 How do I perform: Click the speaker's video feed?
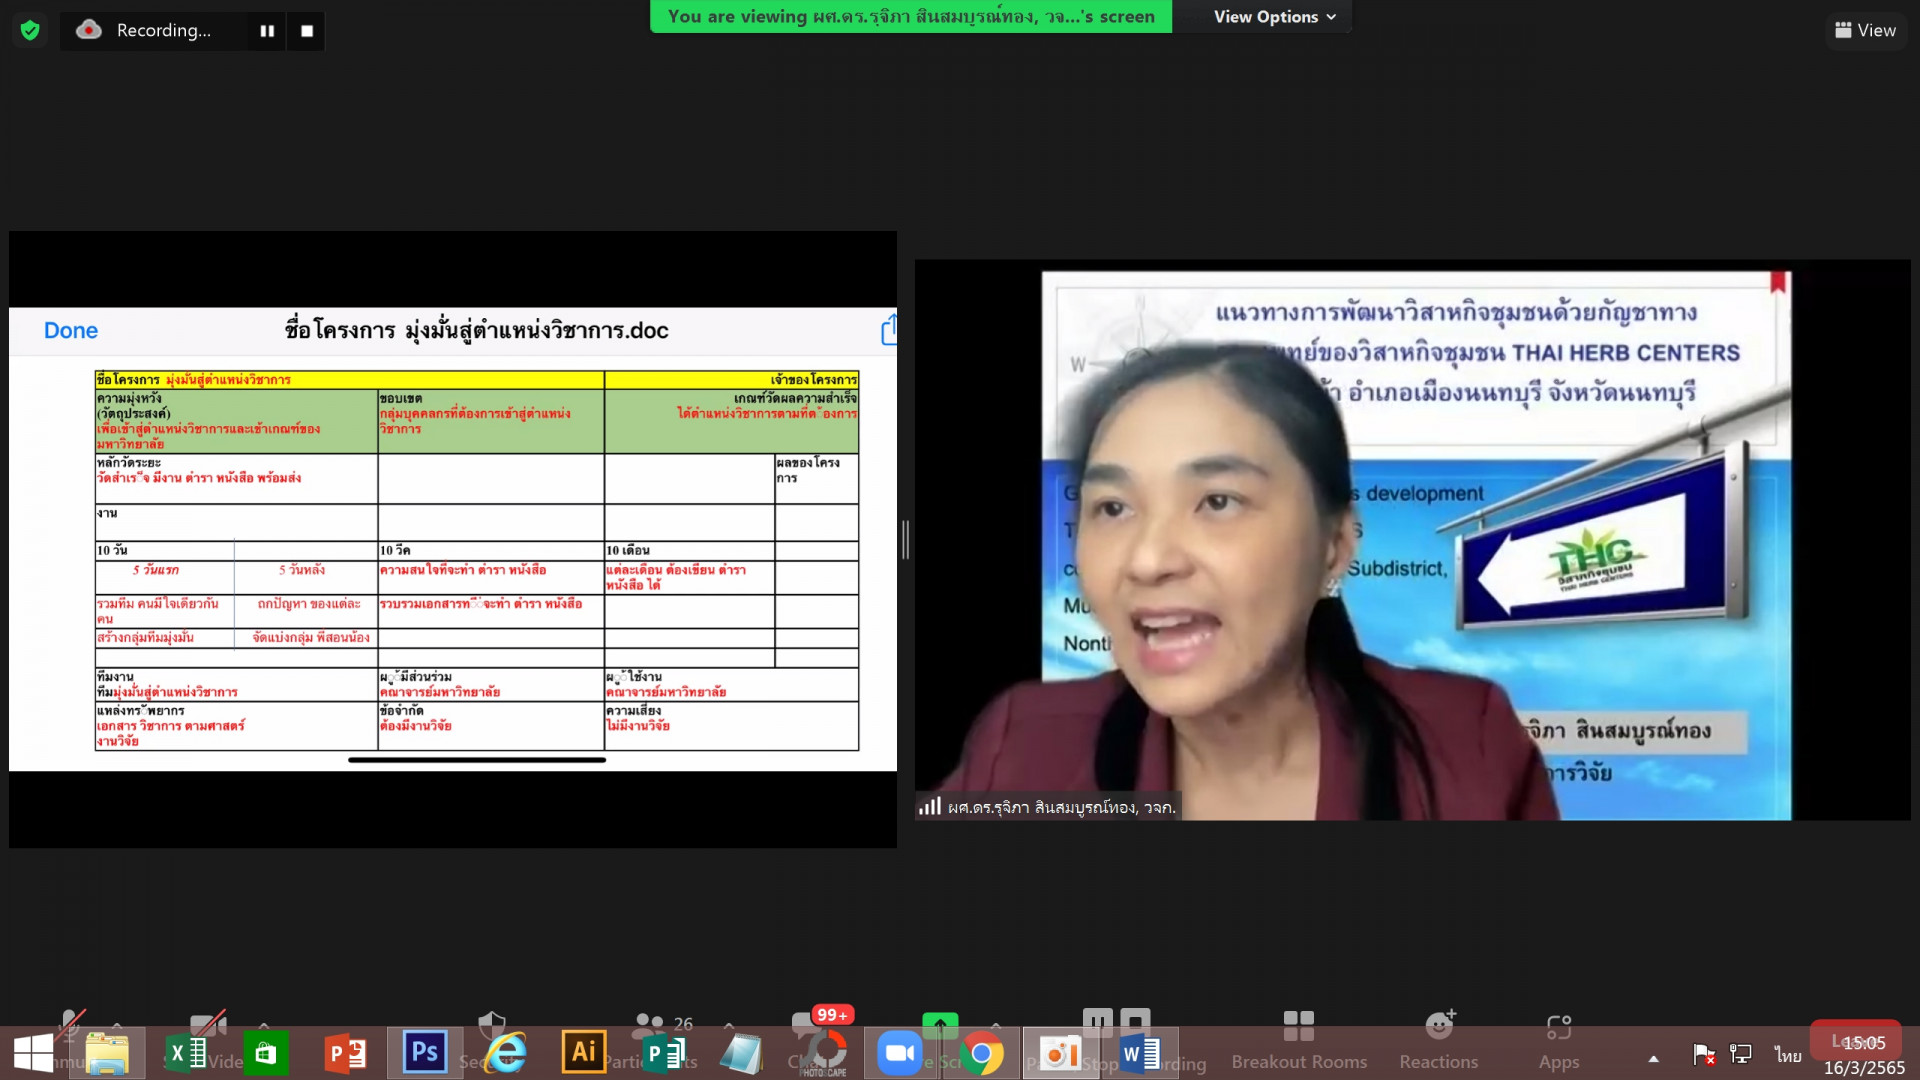(x=1412, y=540)
